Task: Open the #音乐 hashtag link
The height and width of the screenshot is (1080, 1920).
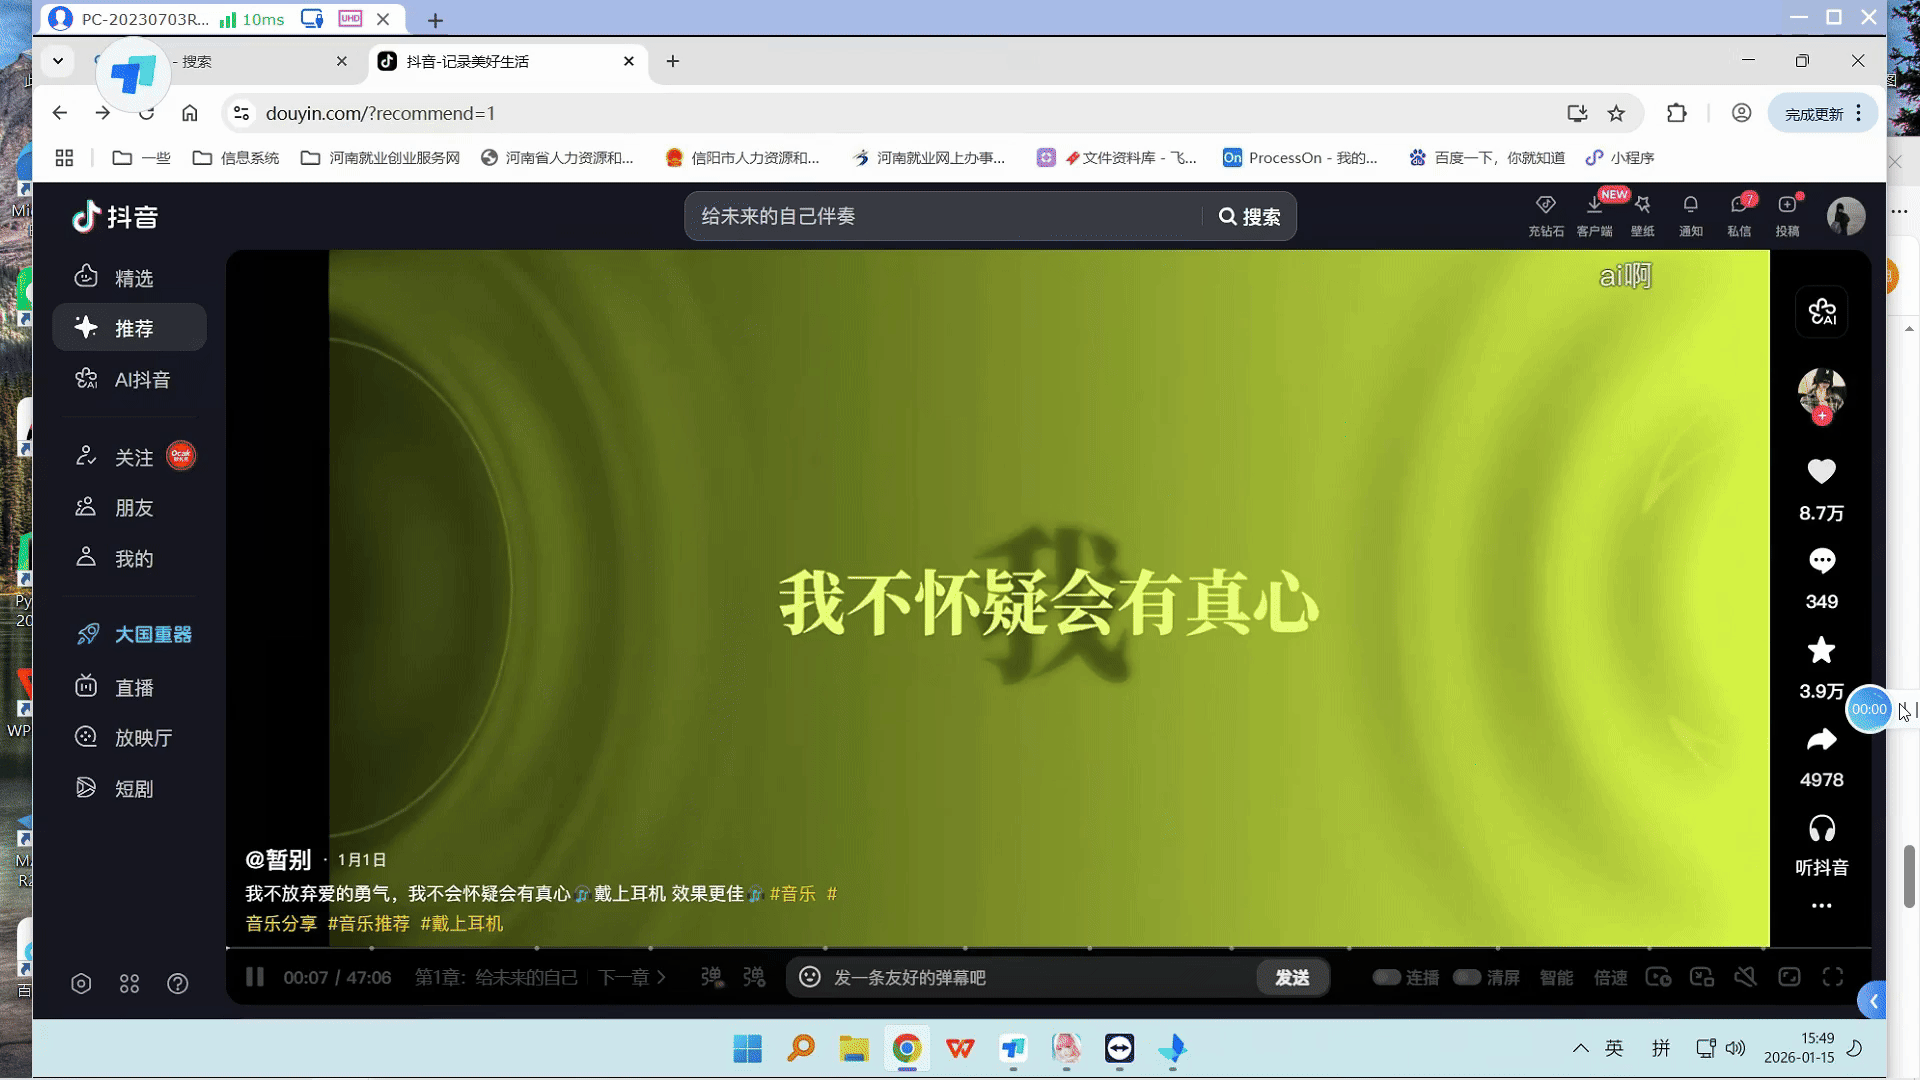Action: pyautogui.click(x=793, y=894)
